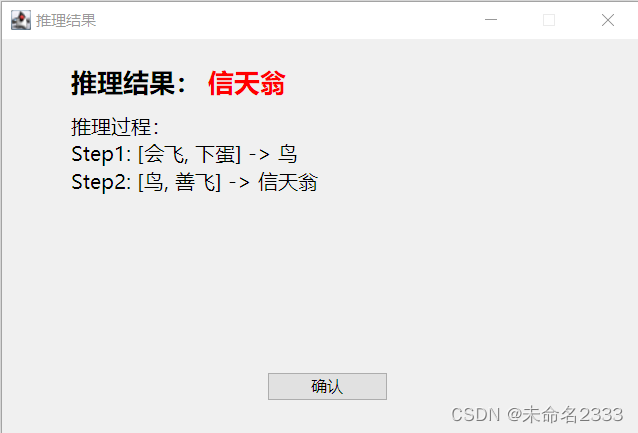Click the window title text 推理结果
The height and width of the screenshot is (433, 638).
[x=66, y=20]
